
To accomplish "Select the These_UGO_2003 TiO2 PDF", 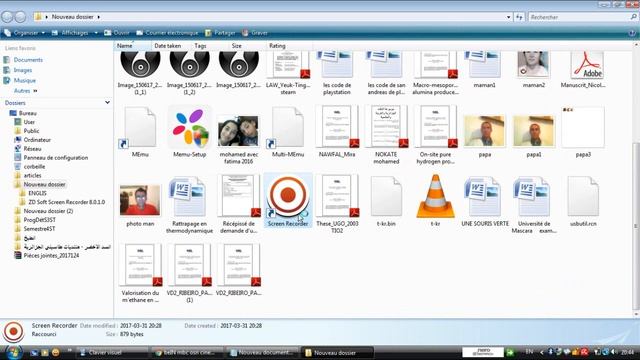I will (337, 196).
